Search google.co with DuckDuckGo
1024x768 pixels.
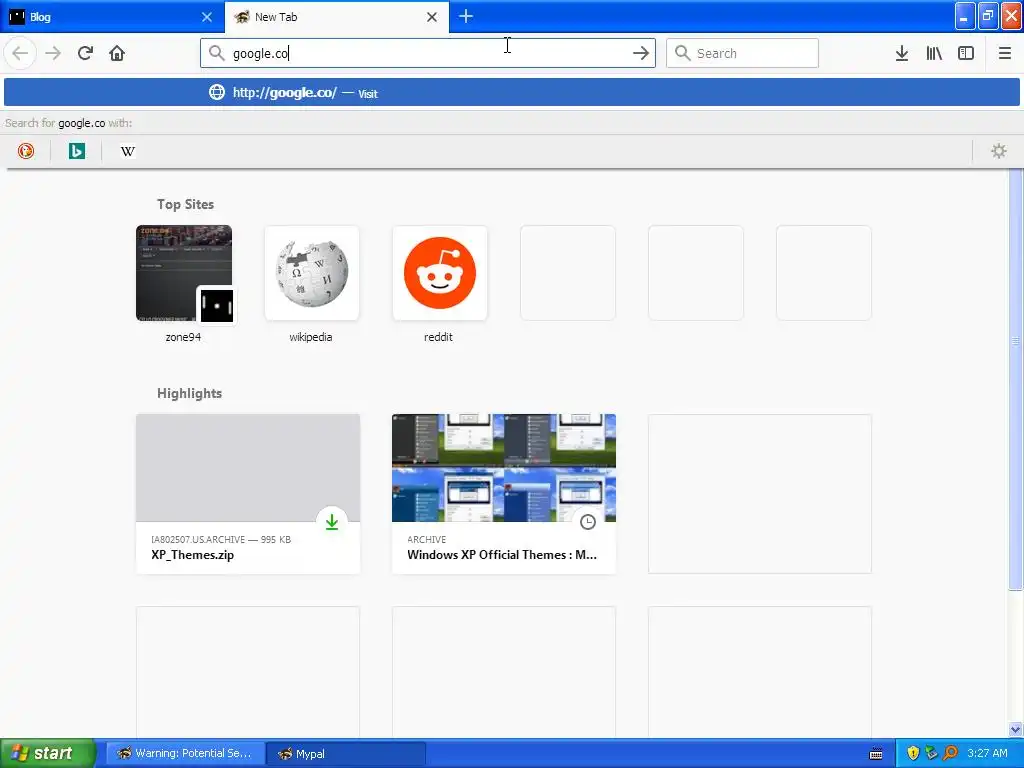coord(25,151)
